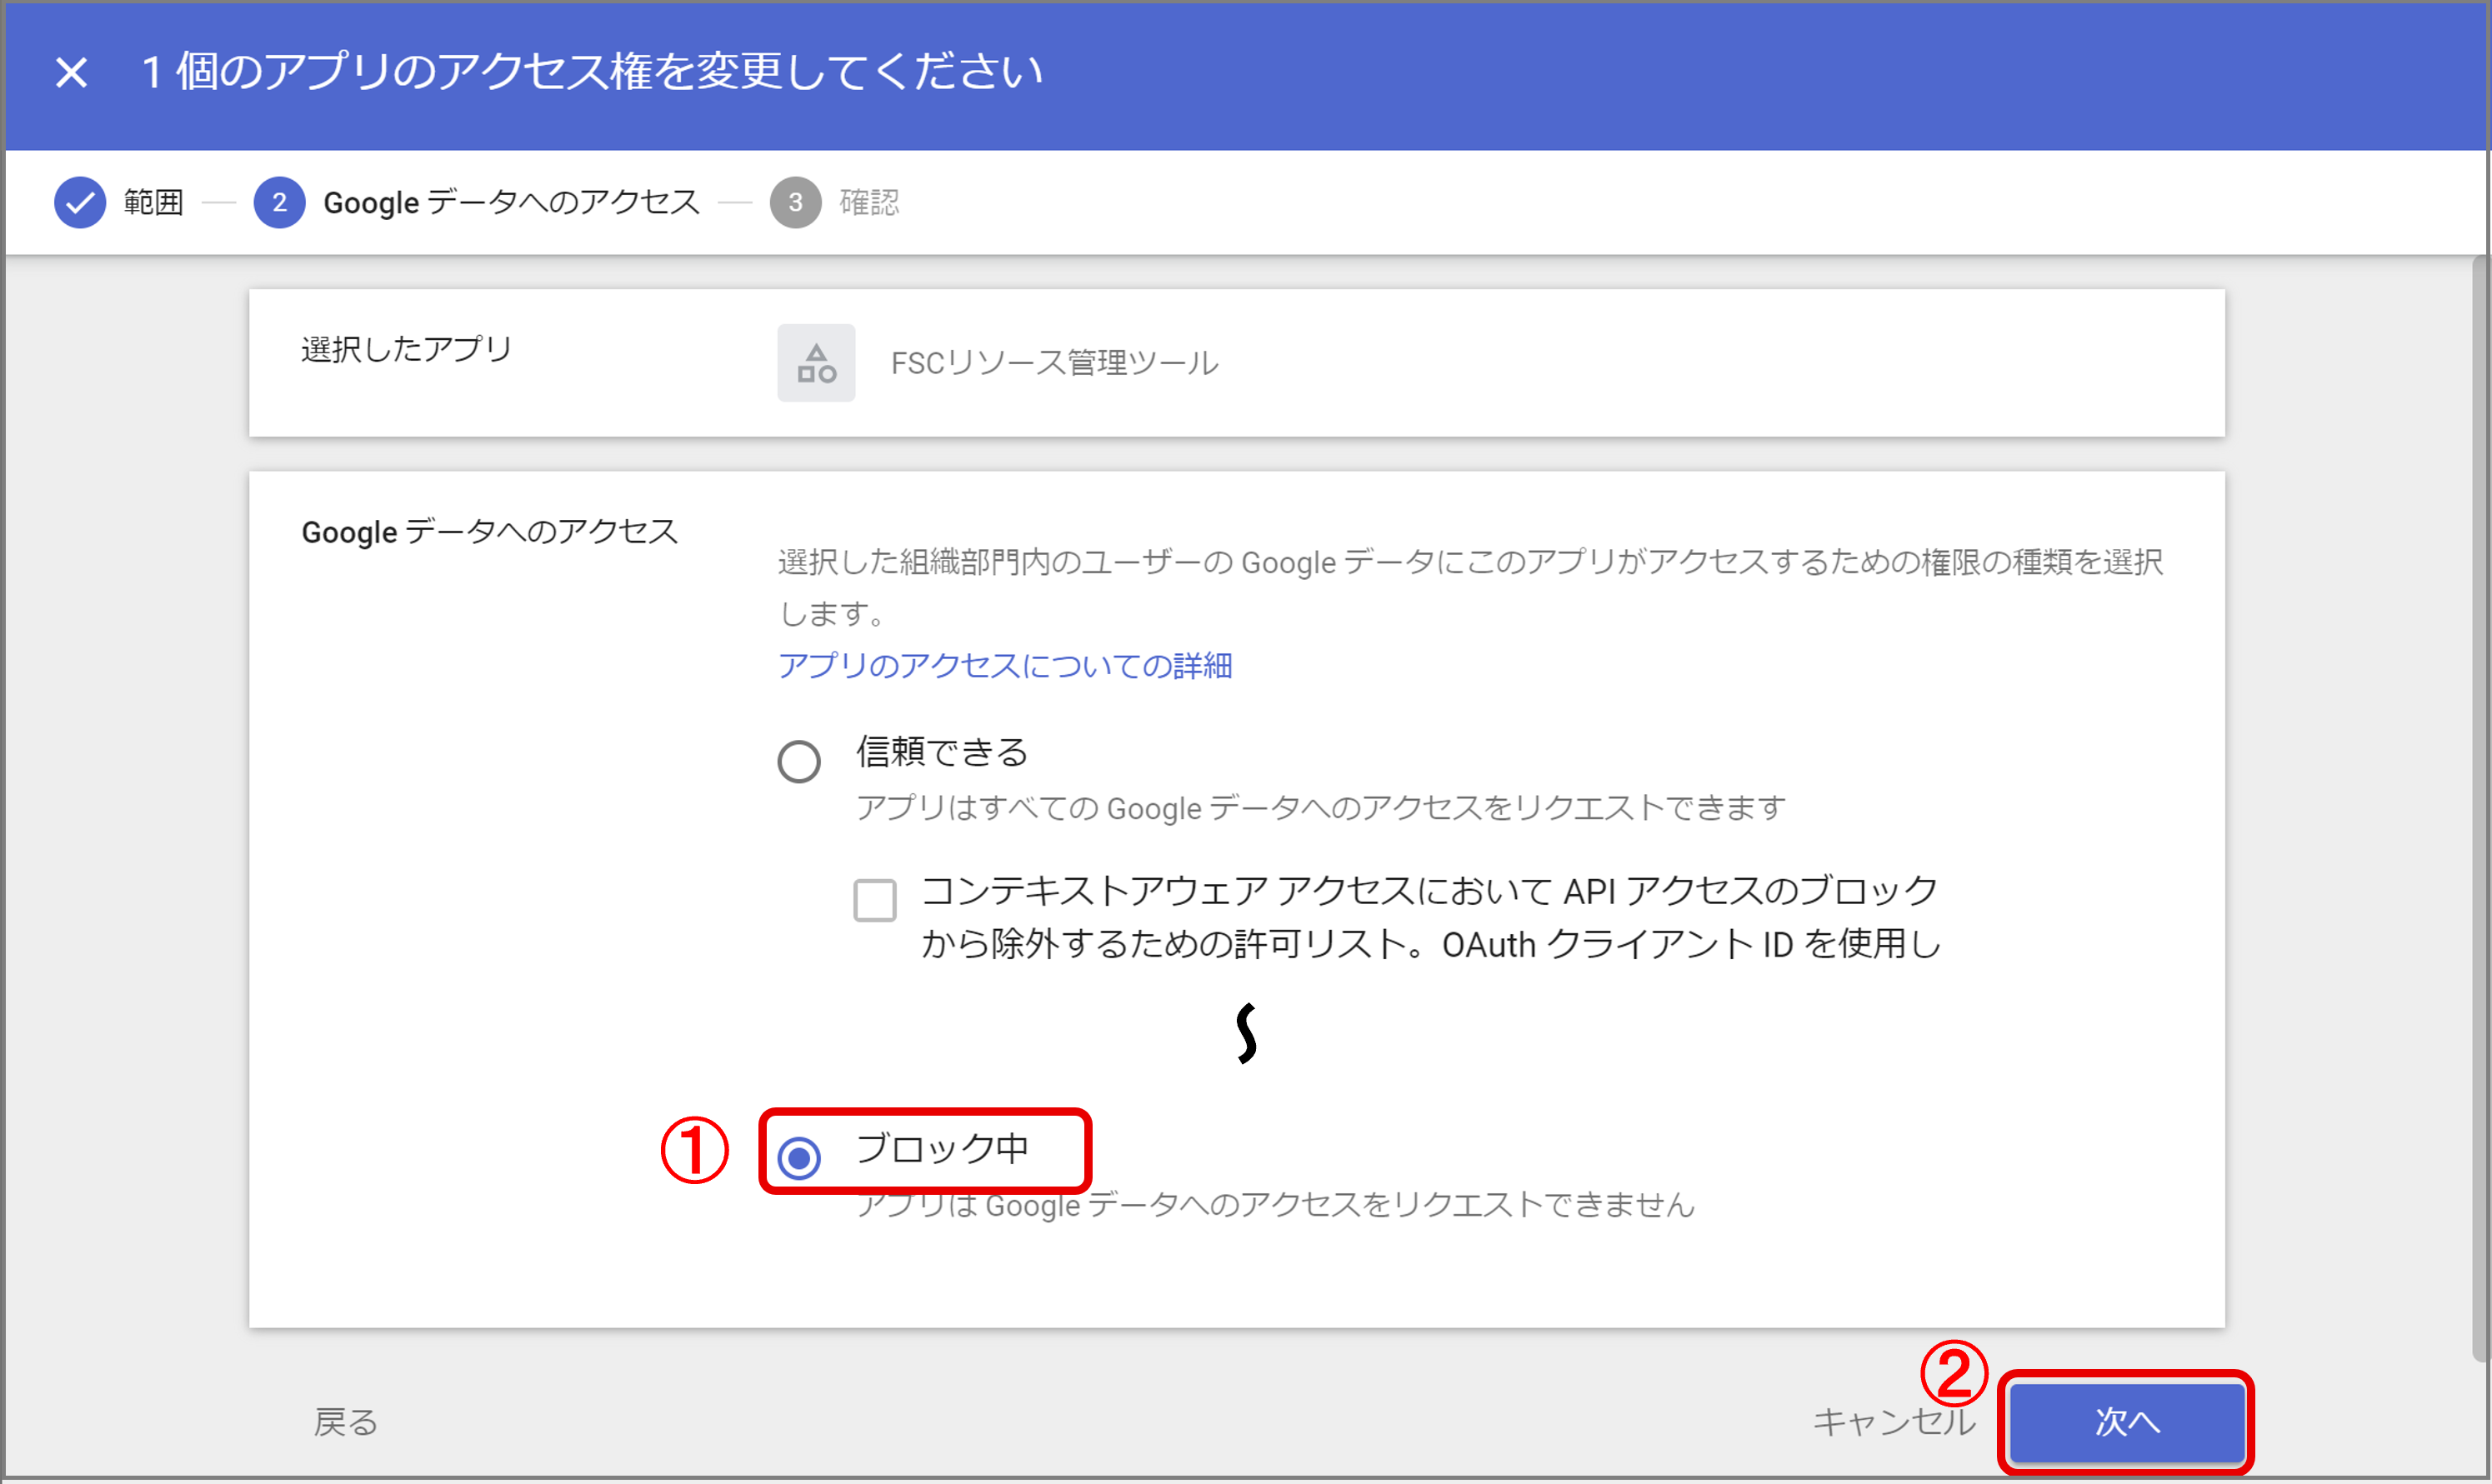2492x1484 pixels.
Task: Close the access change dialog with X
Action: pos(71,72)
